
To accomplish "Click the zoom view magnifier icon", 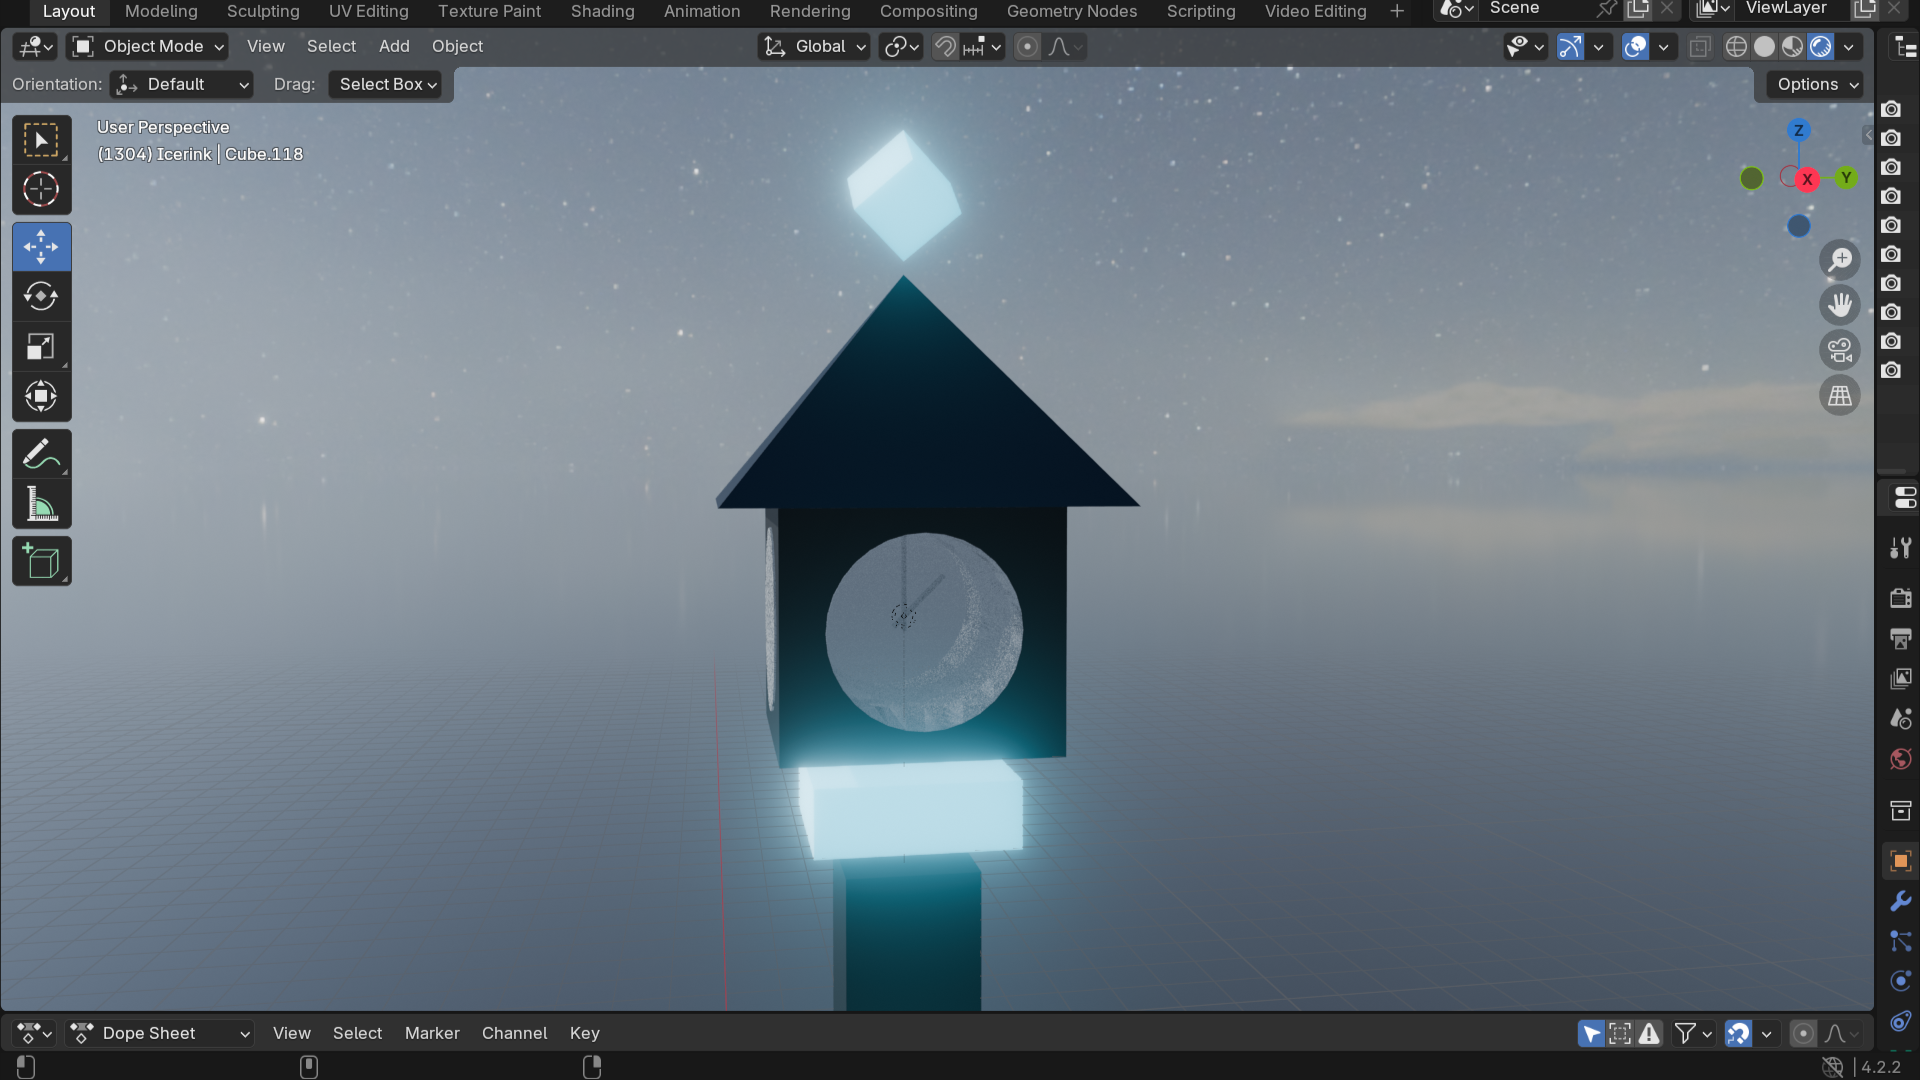I will point(1839,260).
